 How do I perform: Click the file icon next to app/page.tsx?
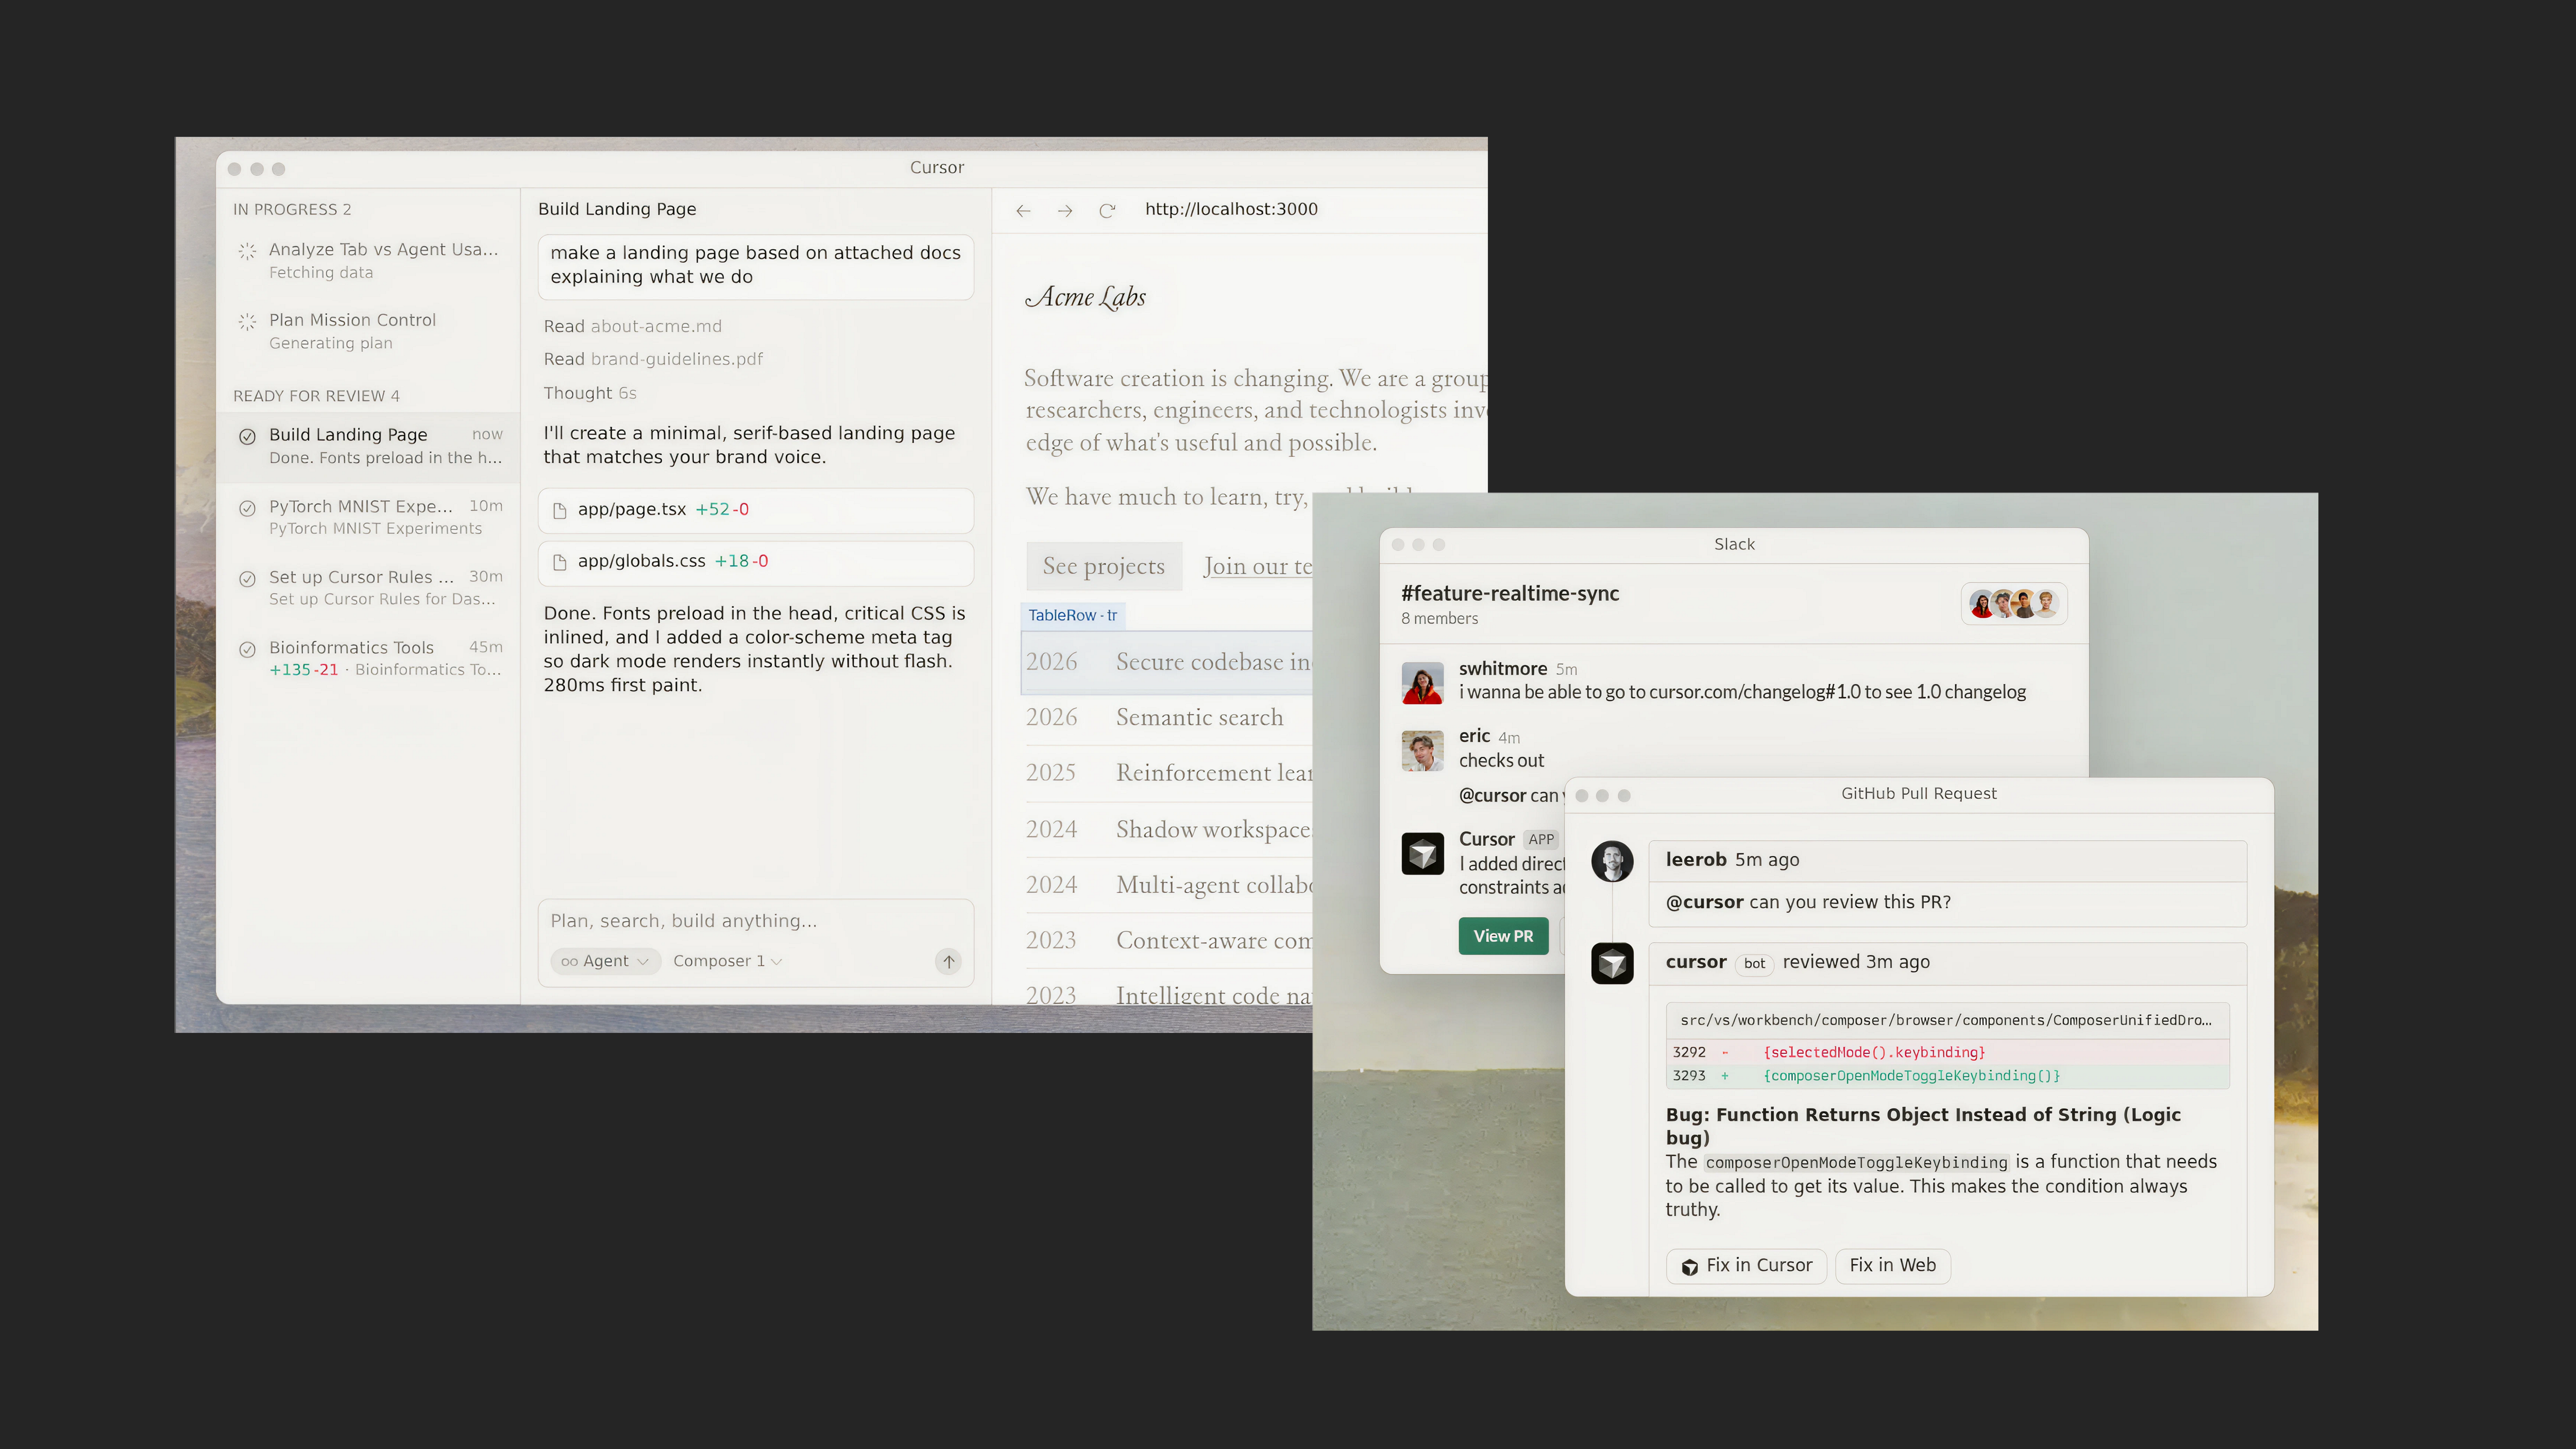[560, 510]
